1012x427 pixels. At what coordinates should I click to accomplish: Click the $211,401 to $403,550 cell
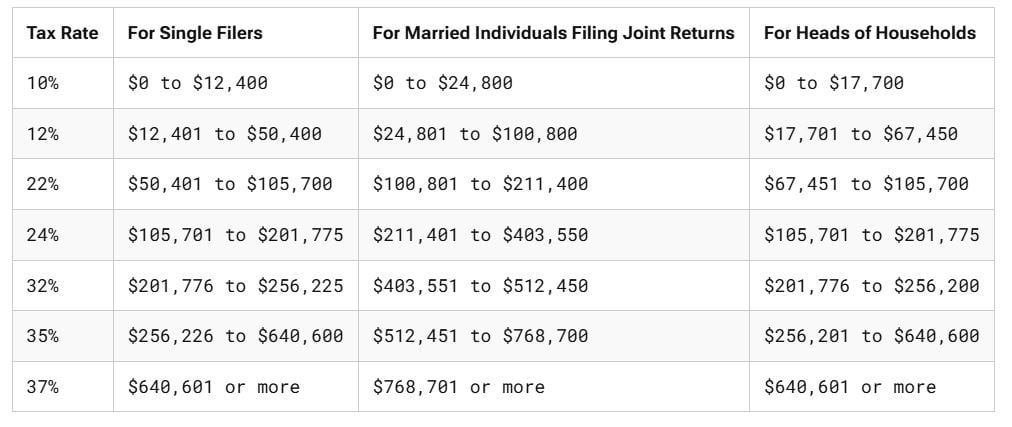click(x=480, y=235)
